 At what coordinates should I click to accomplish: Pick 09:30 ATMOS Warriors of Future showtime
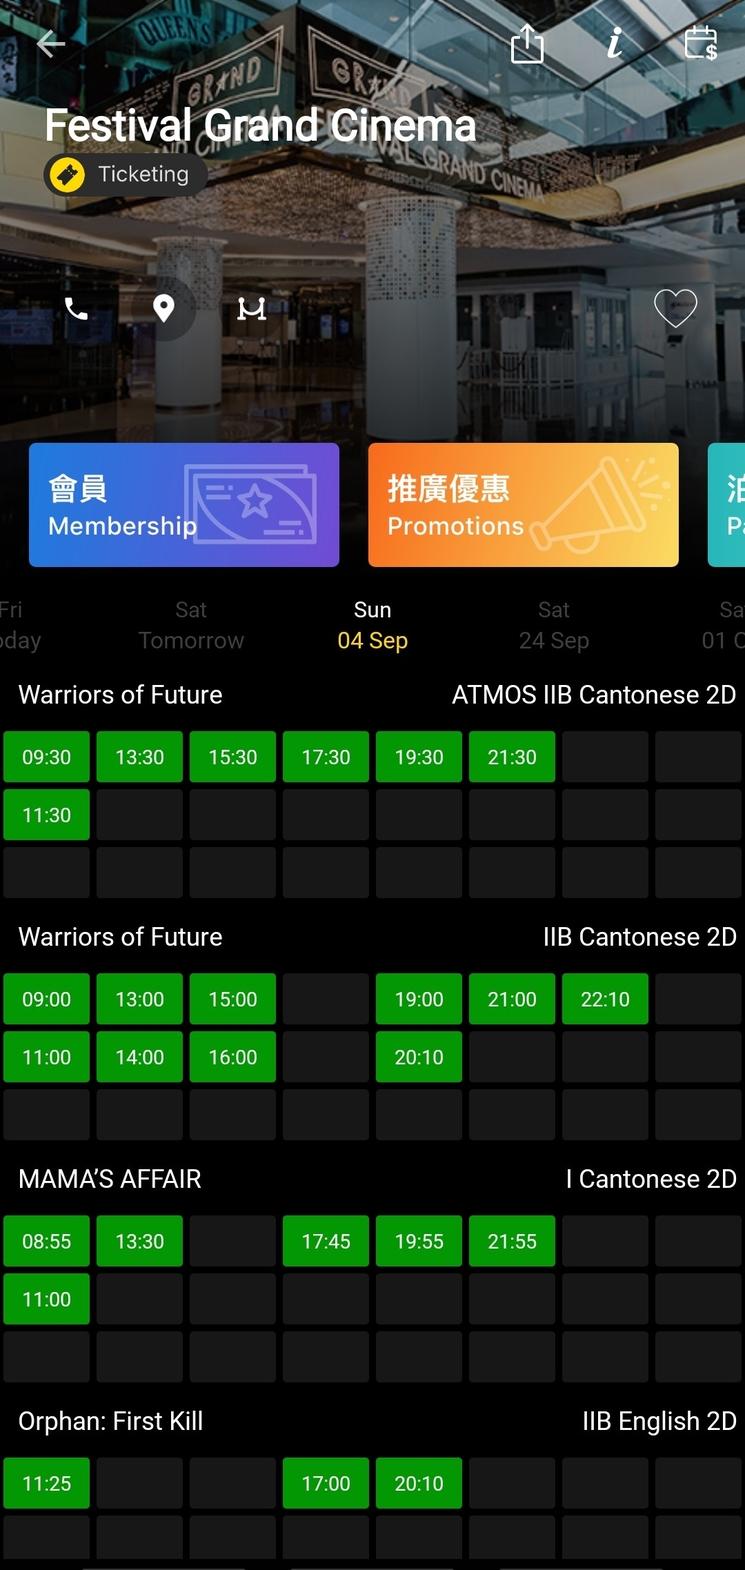click(x=47, y=757)
